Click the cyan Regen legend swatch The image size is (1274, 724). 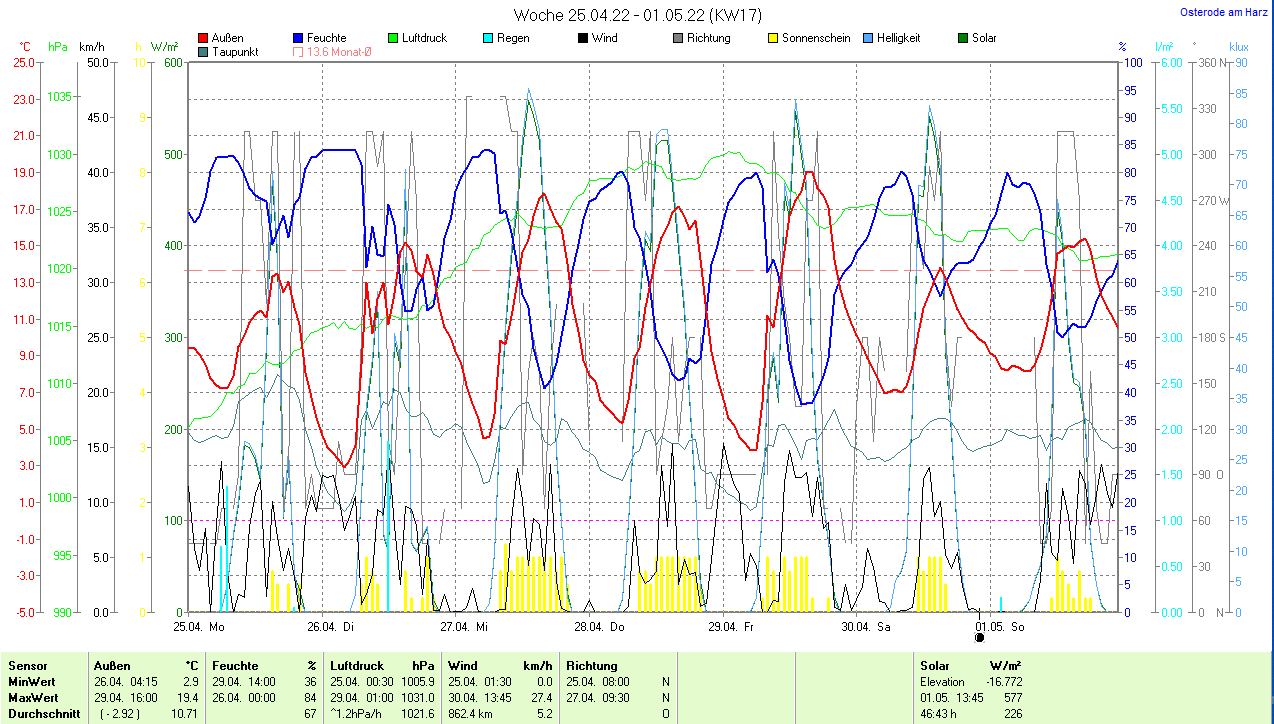point(488,39)
